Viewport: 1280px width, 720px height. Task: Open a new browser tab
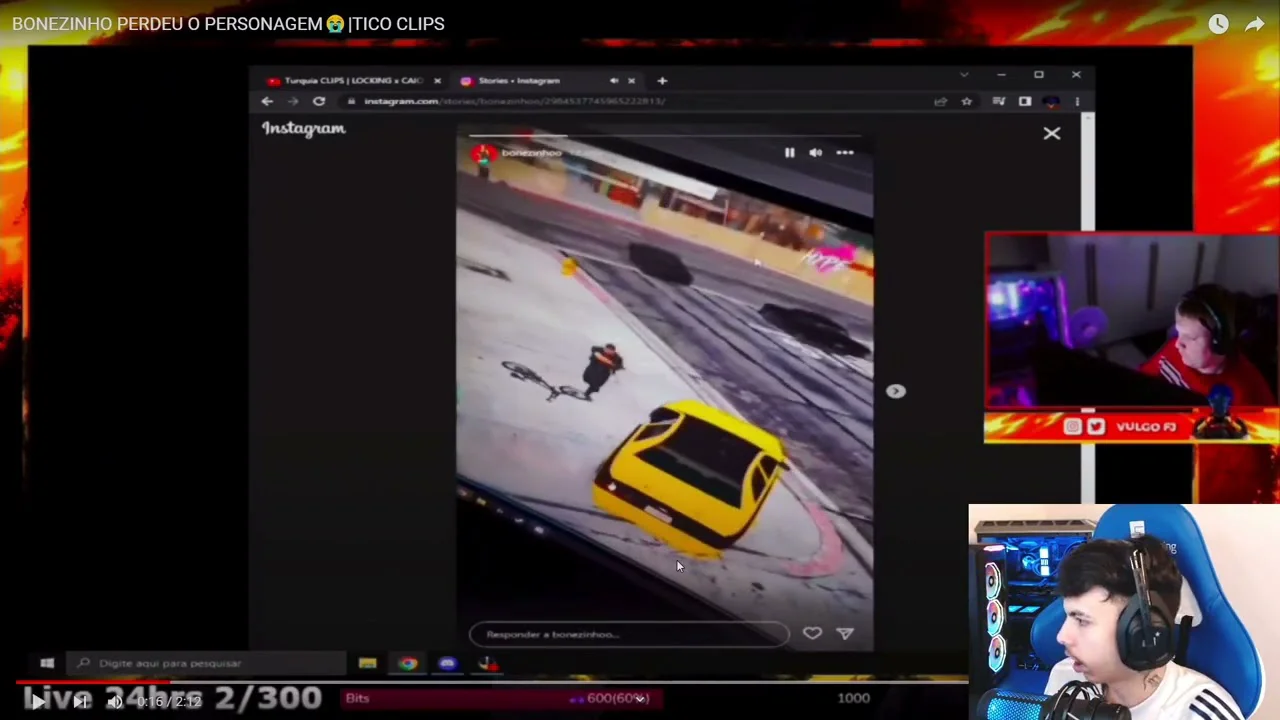click(x=662, y=80)
